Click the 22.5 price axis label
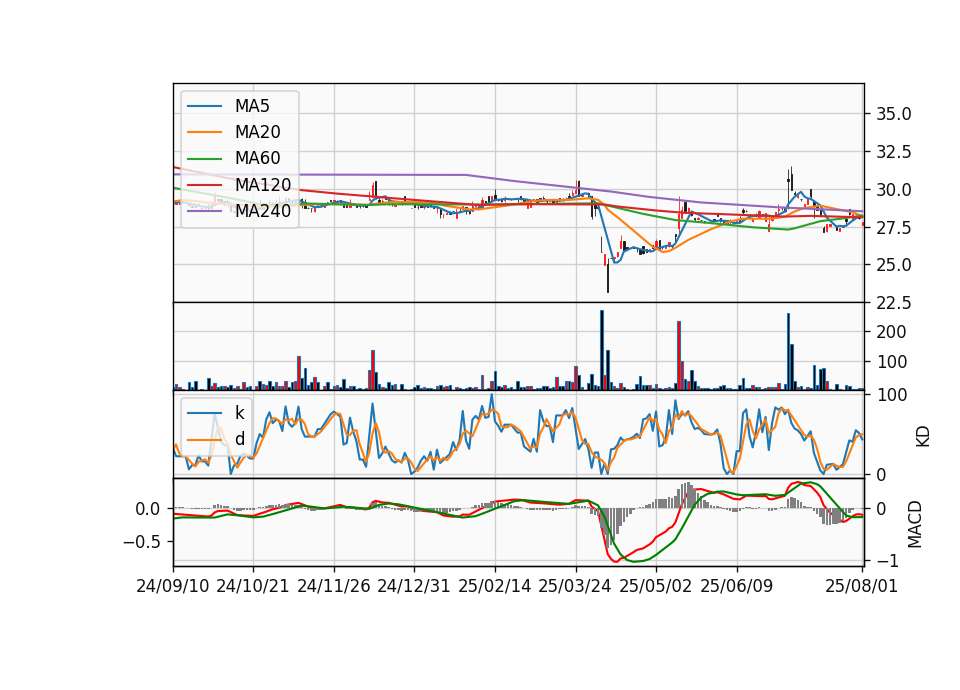Image resolution: width=960 pixels, height=690 pixels. tap(894, 303)
